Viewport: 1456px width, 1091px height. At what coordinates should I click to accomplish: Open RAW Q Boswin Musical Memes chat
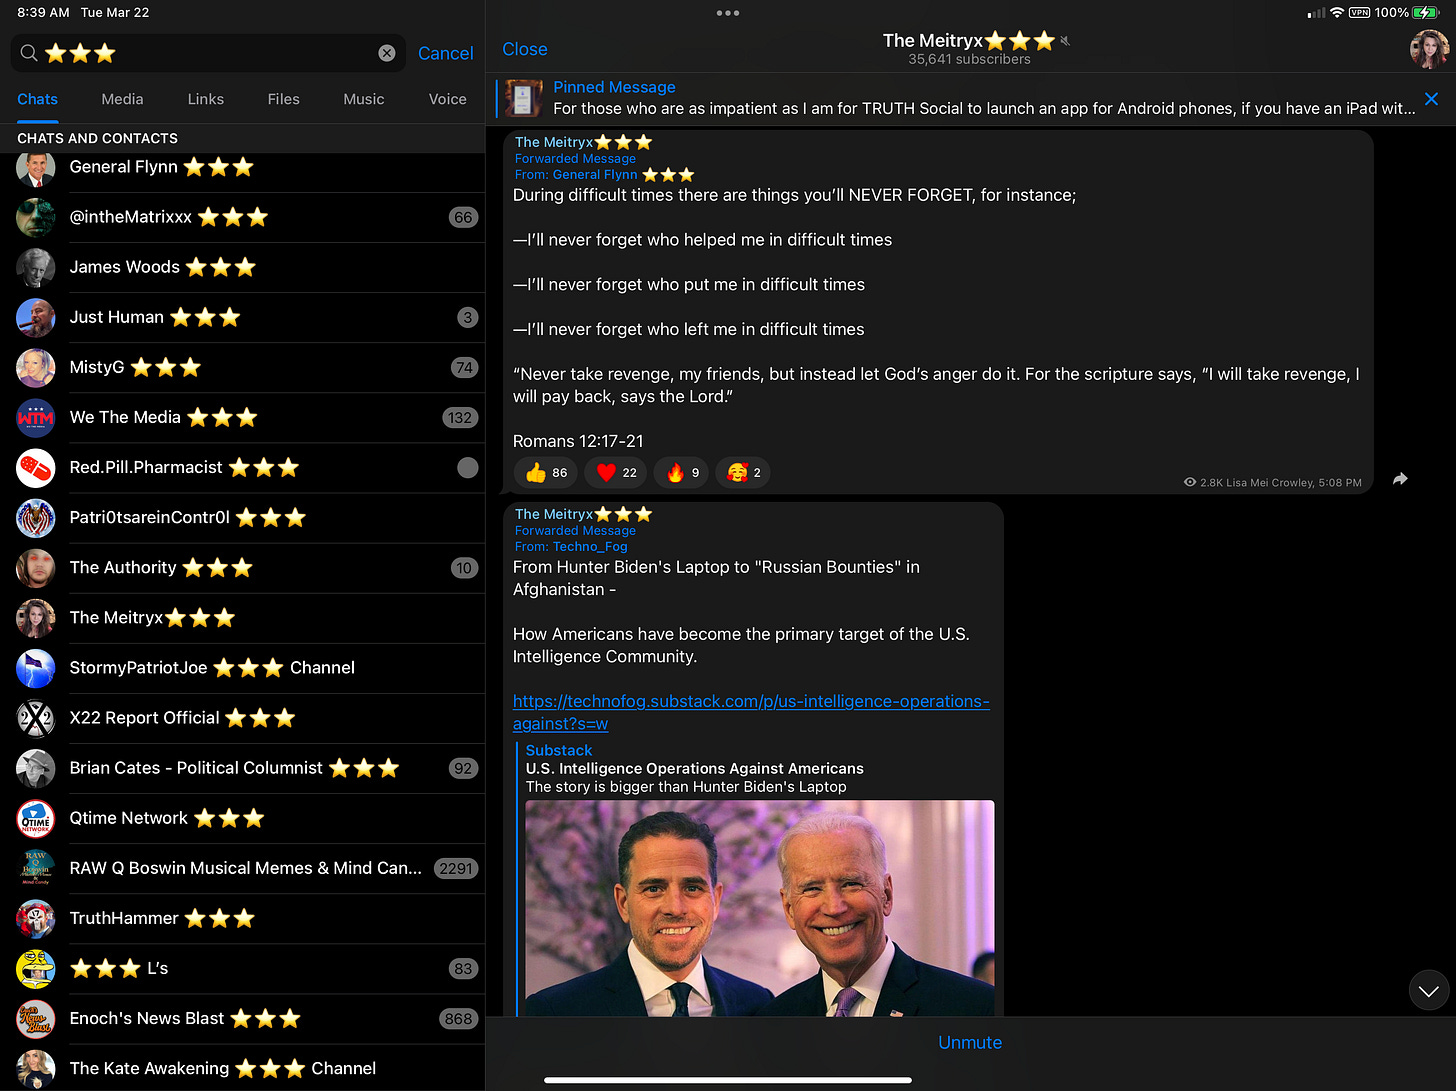pyautogui.click(x=242, y=868)
